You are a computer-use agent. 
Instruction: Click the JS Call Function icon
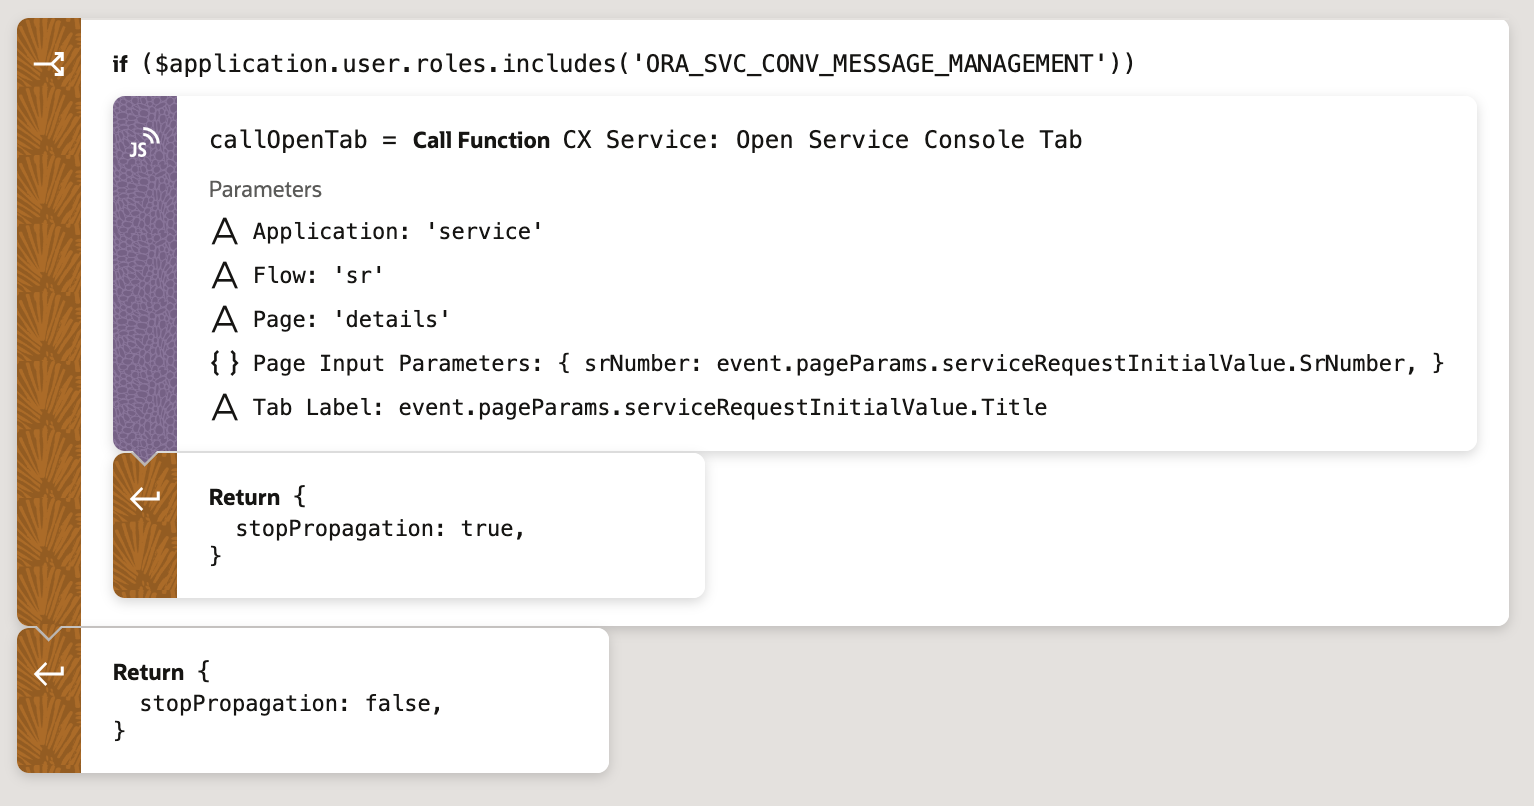click(x=144, y=142)
